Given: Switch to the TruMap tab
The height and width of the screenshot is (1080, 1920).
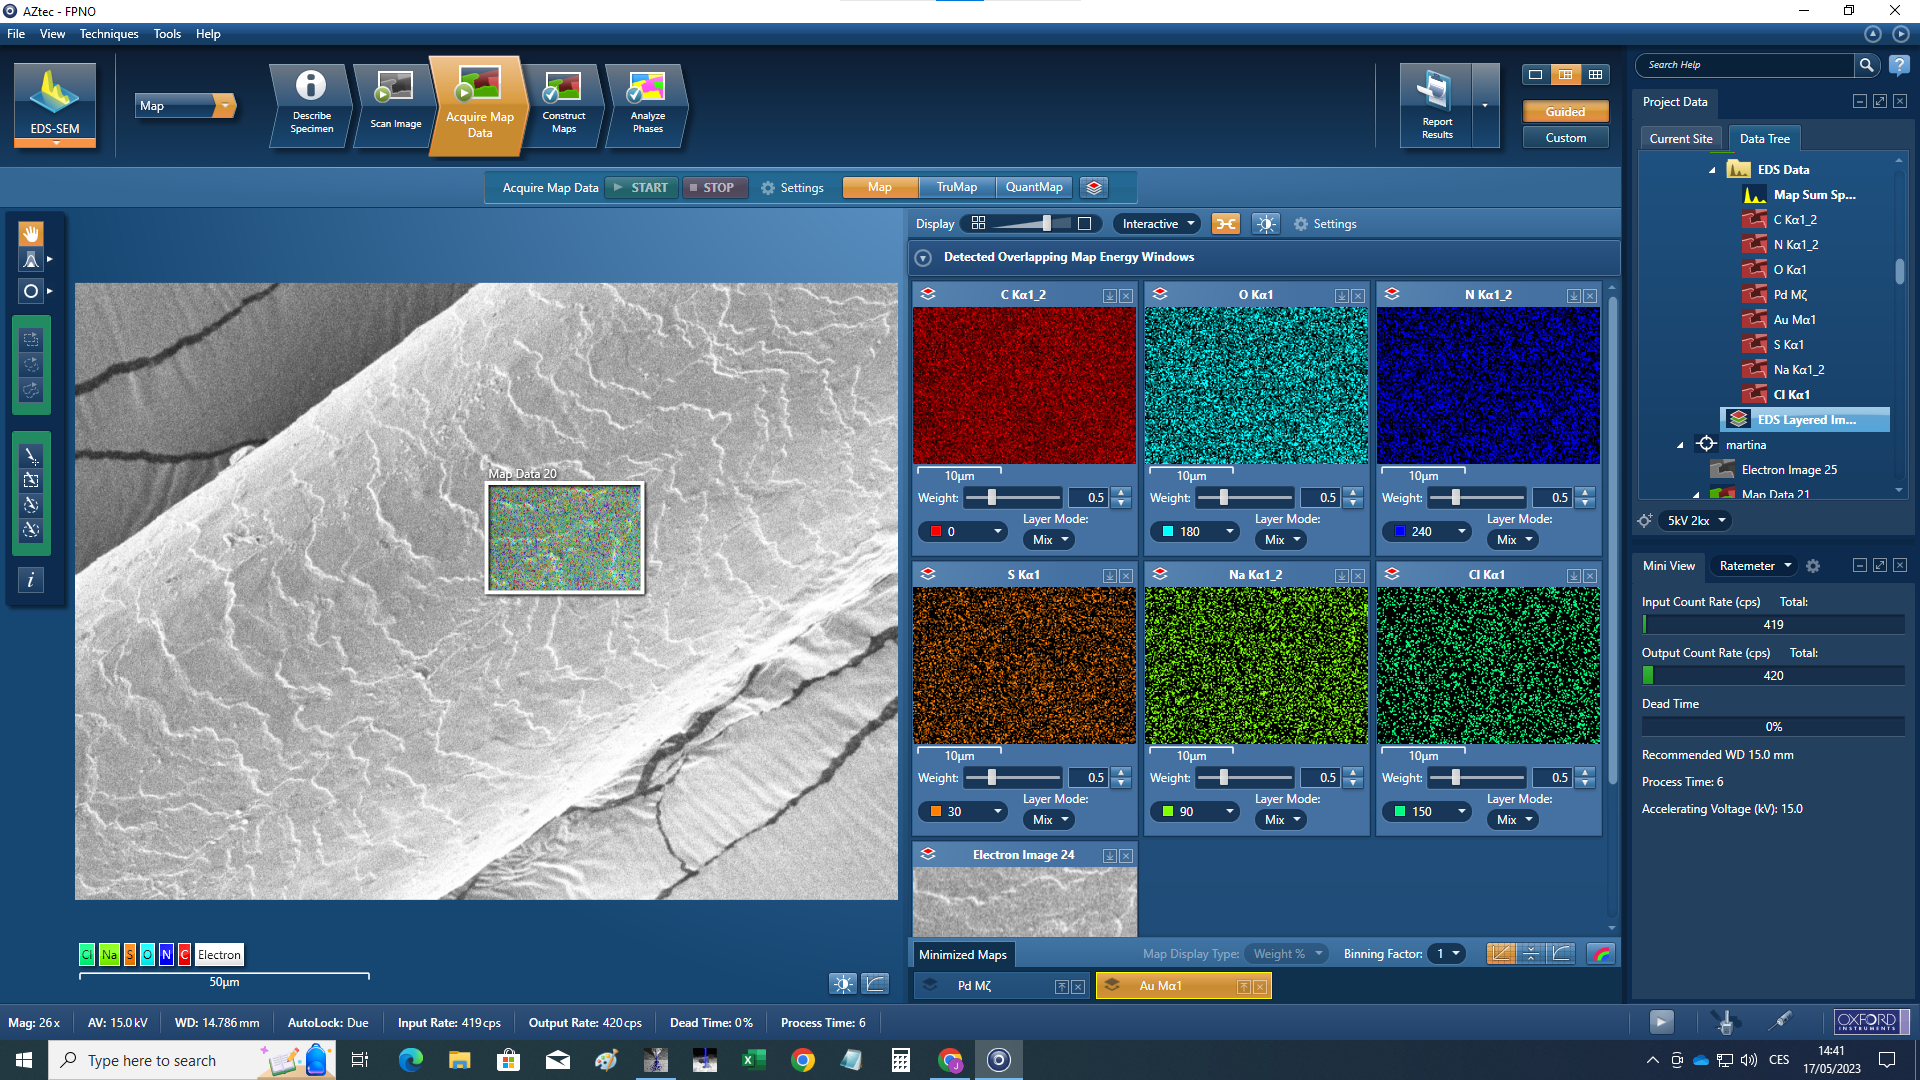Looking at the screenshot, I should point(956,187).
